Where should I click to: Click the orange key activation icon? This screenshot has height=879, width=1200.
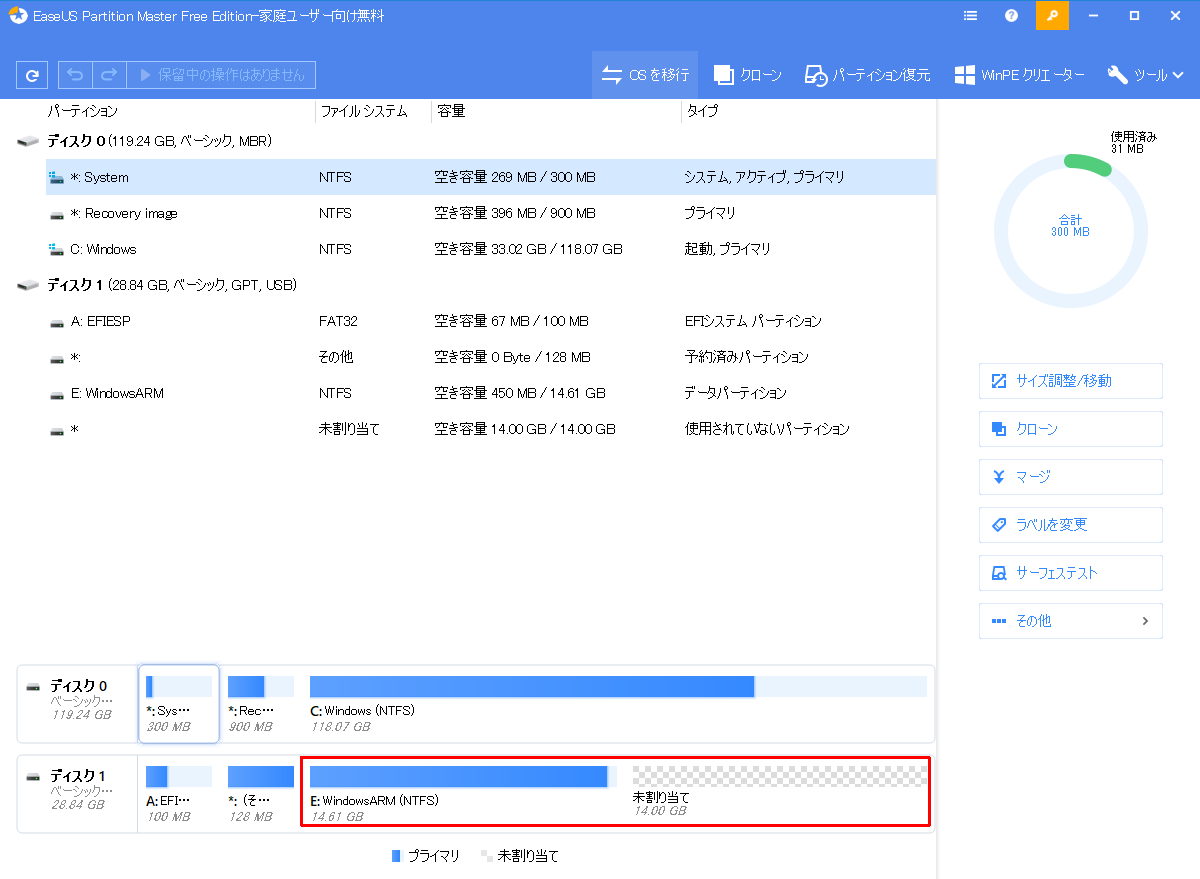[x=1052, y=16]
